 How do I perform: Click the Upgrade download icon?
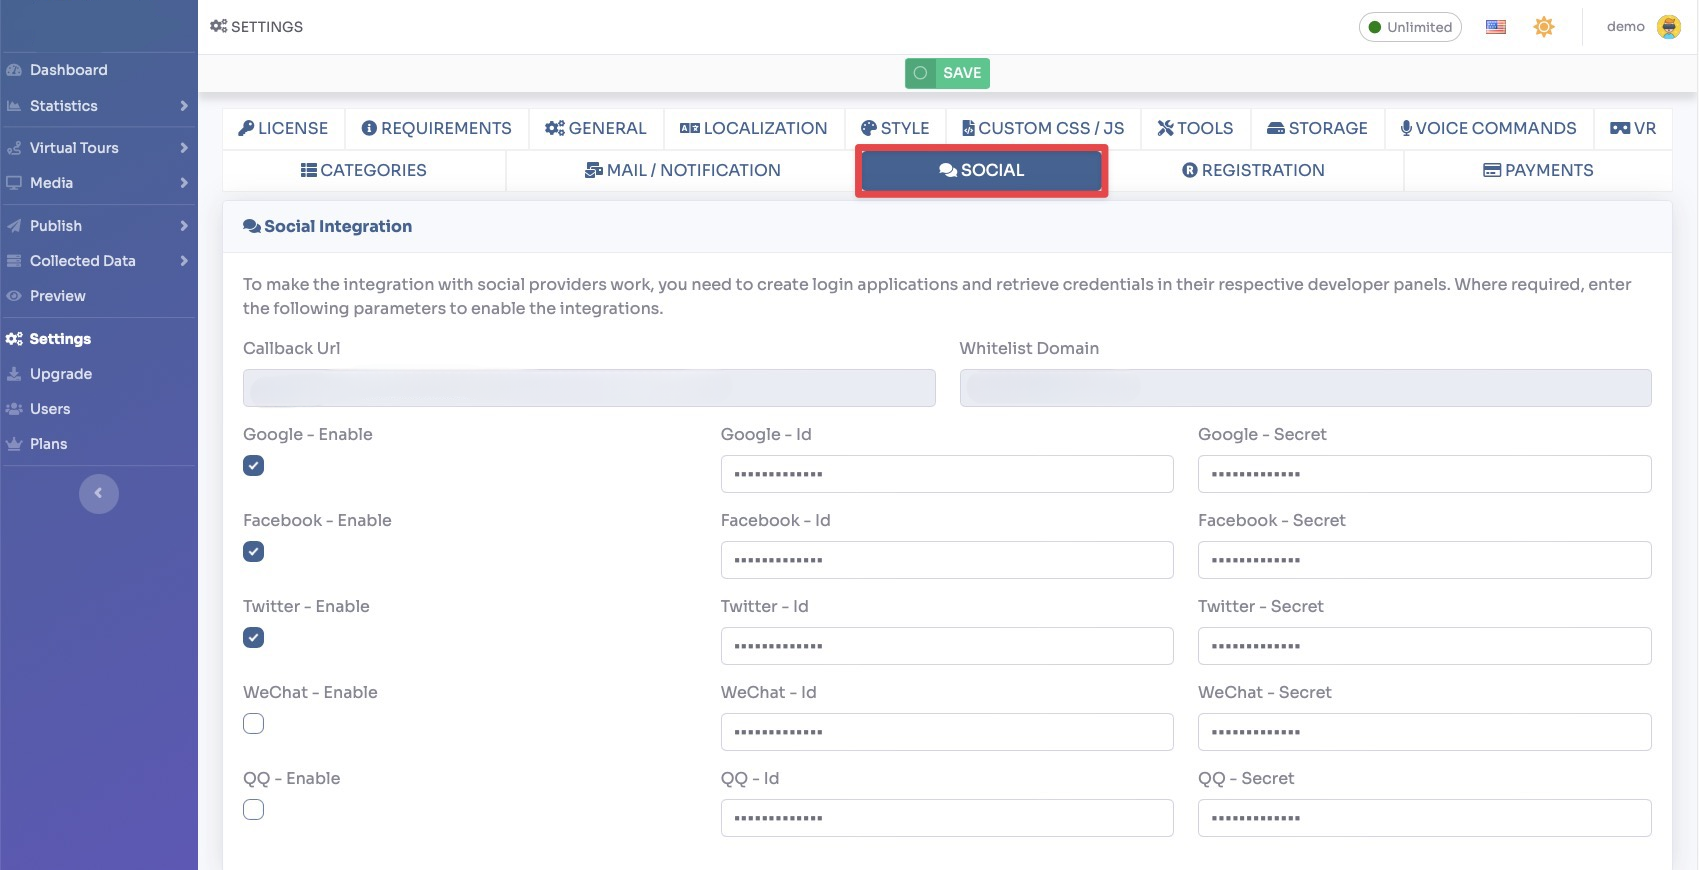14,374
